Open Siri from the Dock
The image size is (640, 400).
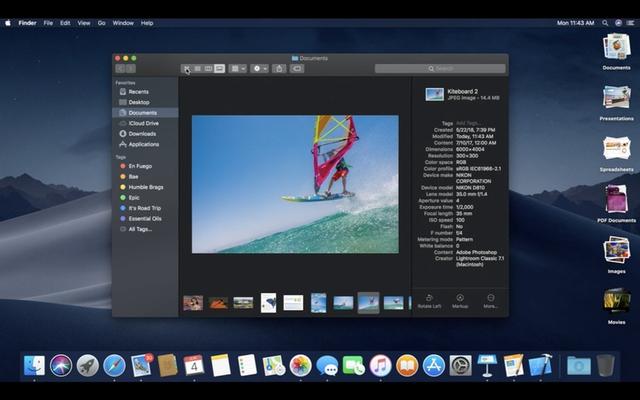point(61,365)
